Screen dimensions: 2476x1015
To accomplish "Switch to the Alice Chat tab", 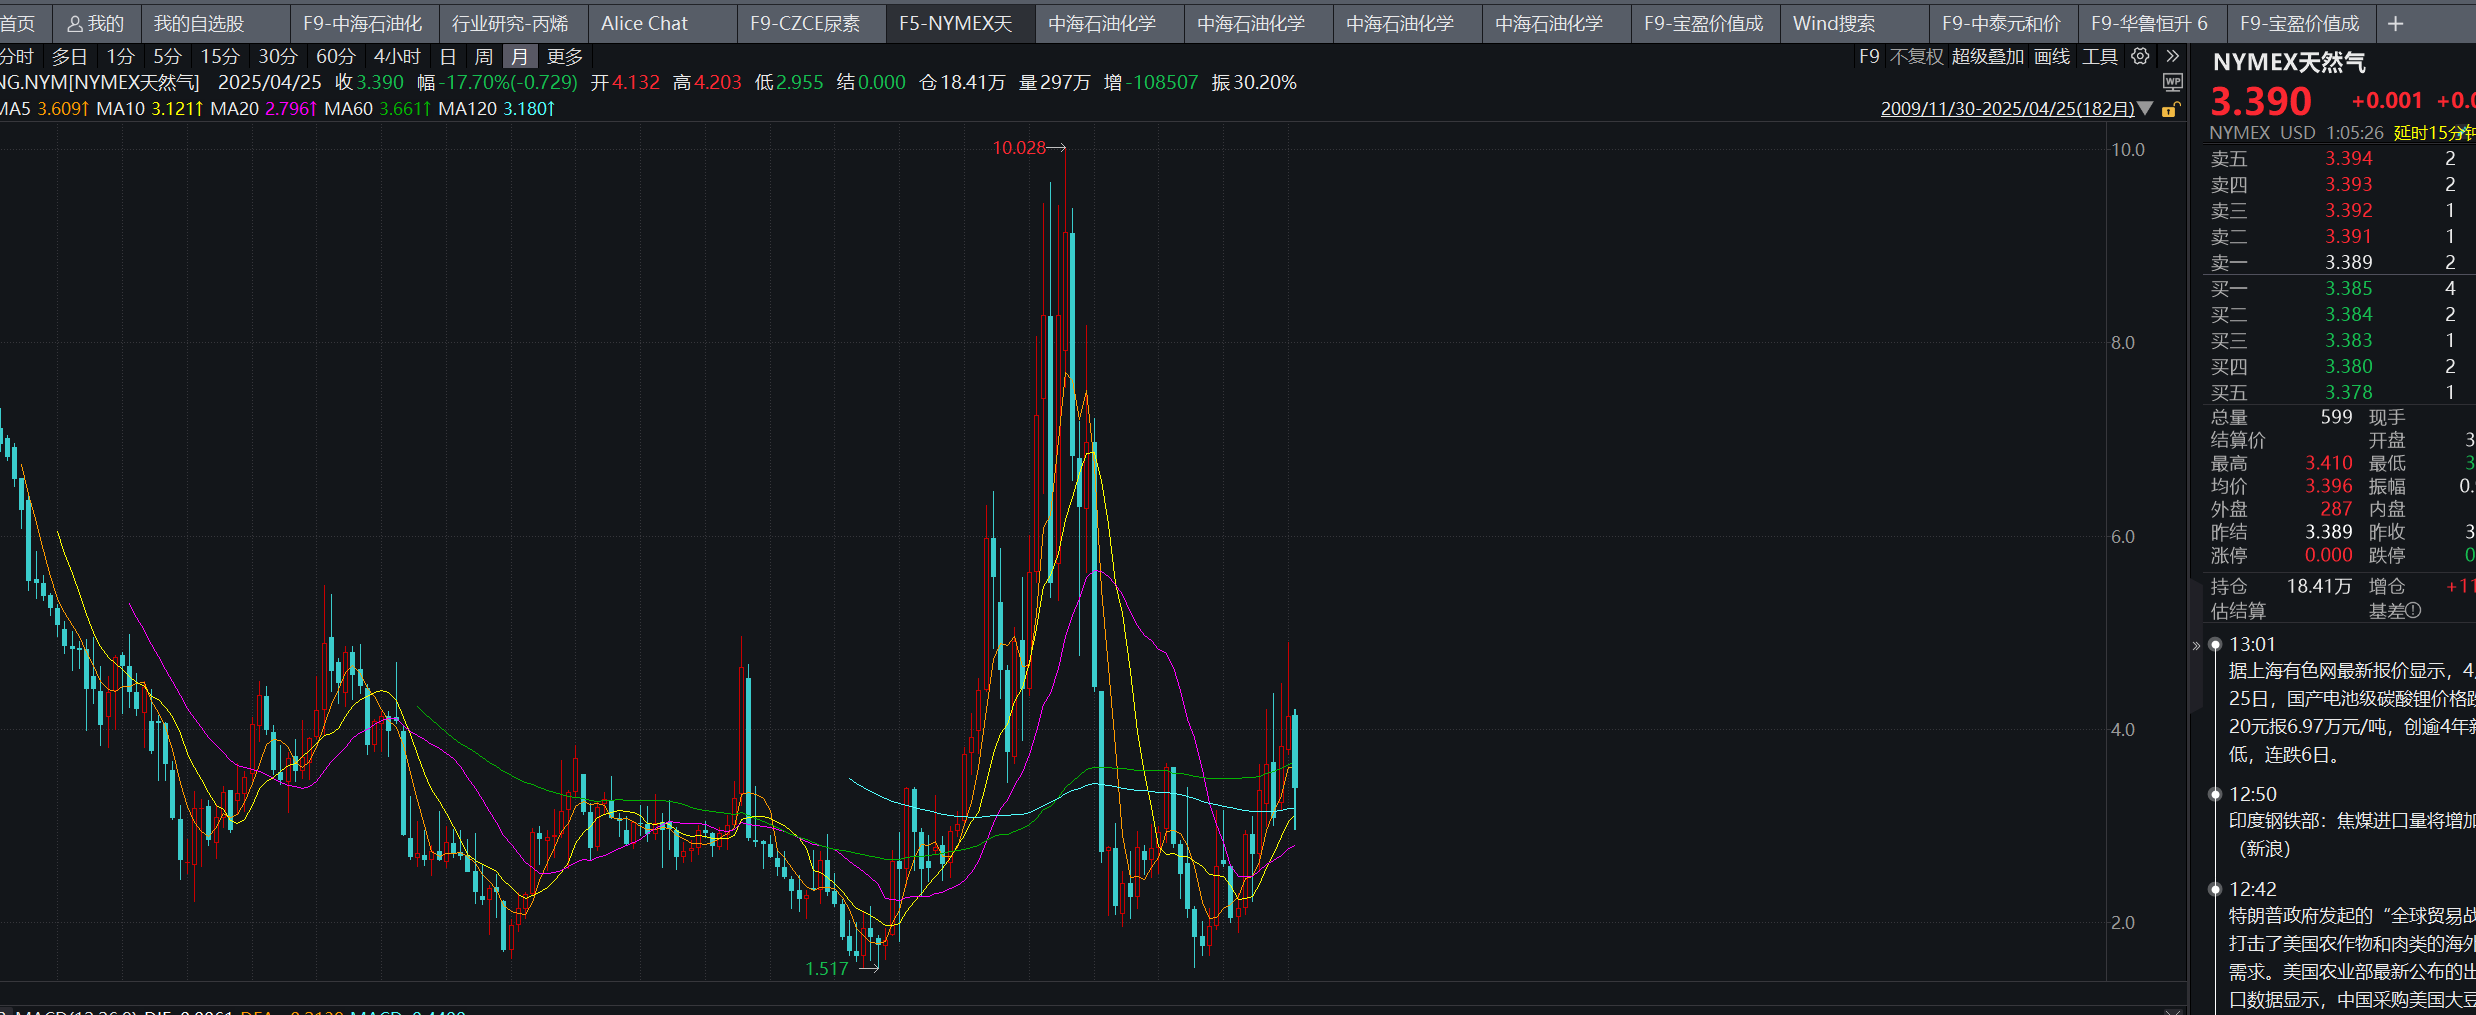I will tap(645, 24).
